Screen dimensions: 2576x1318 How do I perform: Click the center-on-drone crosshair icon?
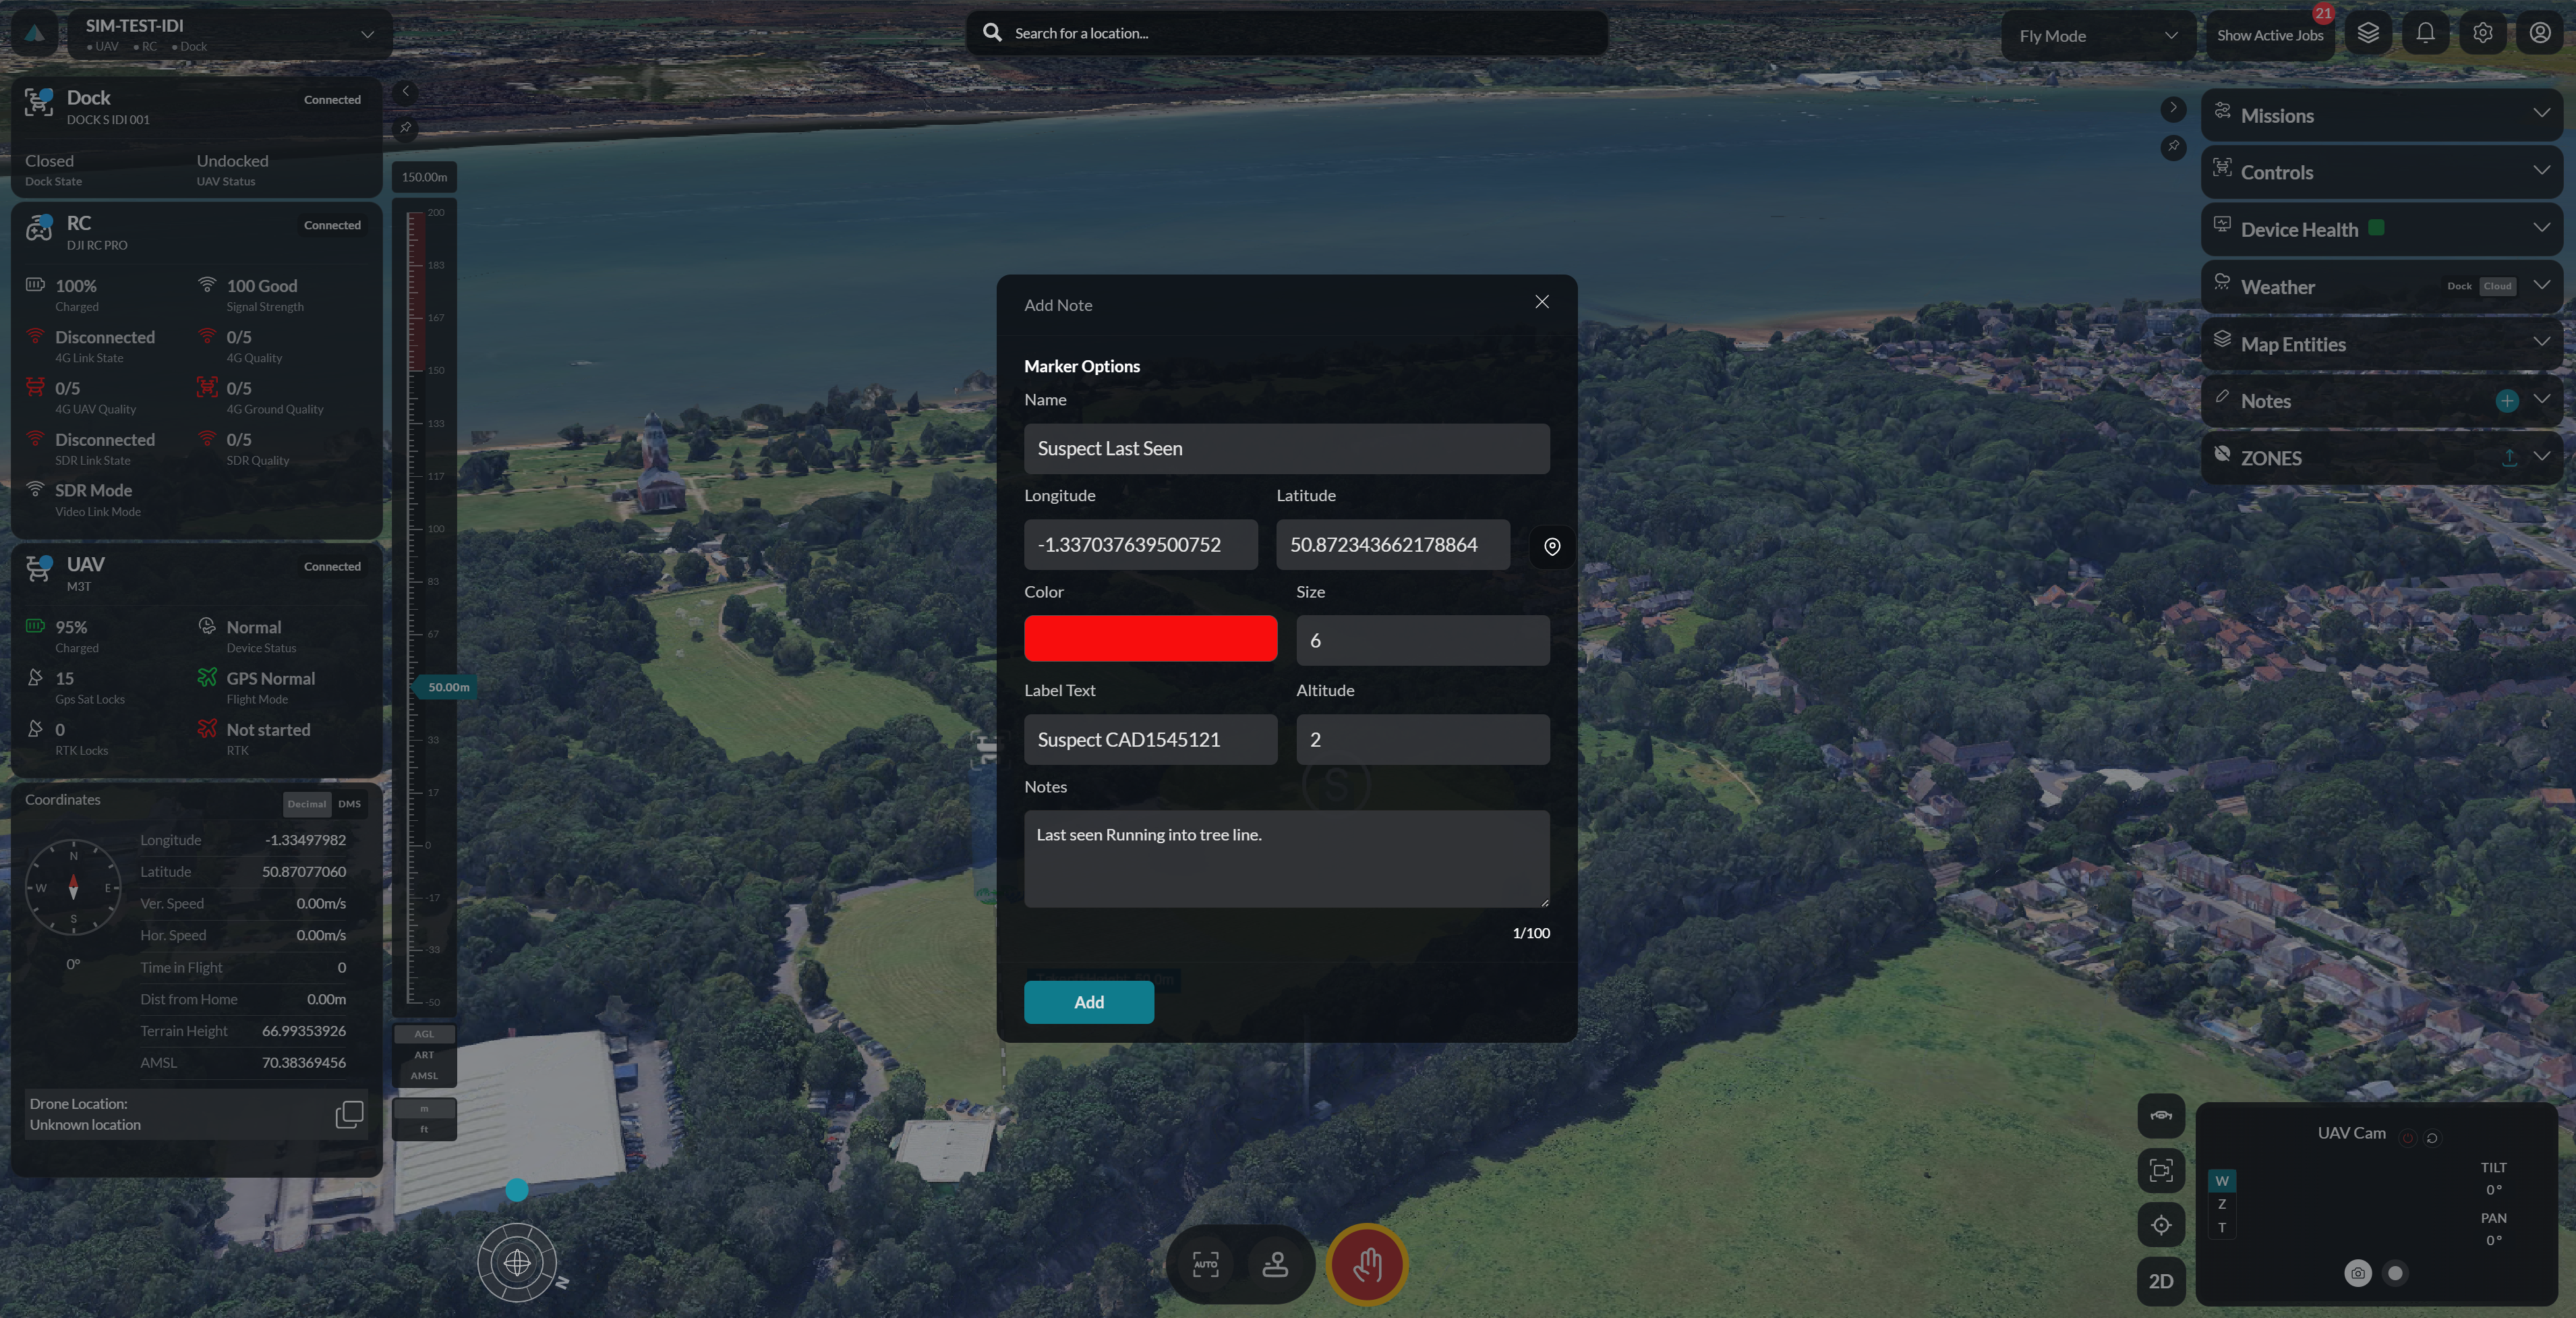(2160, 1225)
